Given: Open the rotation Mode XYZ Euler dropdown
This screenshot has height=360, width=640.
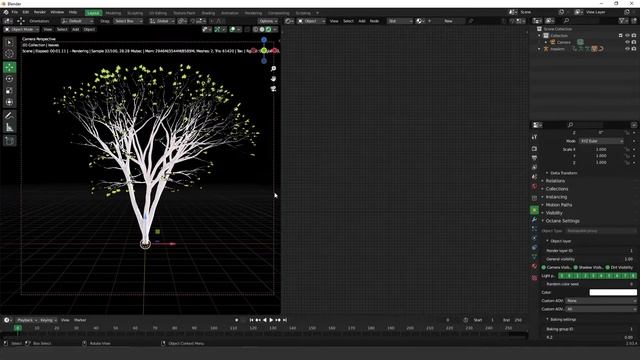Looking at the screenshot, I should pos(602,141).
